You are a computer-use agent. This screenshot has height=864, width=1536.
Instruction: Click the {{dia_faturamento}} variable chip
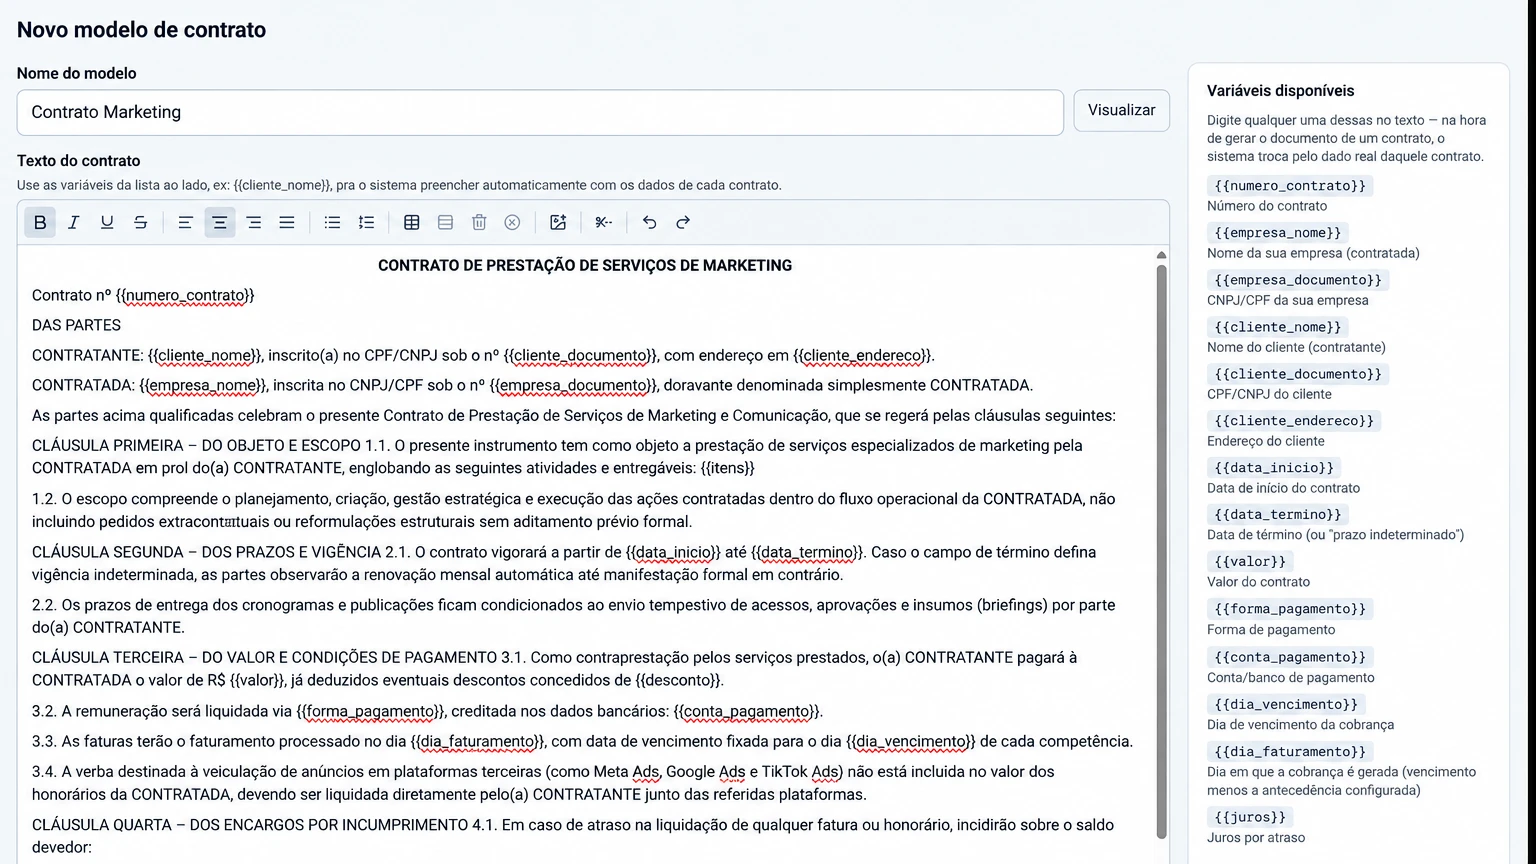[1290, 752]
